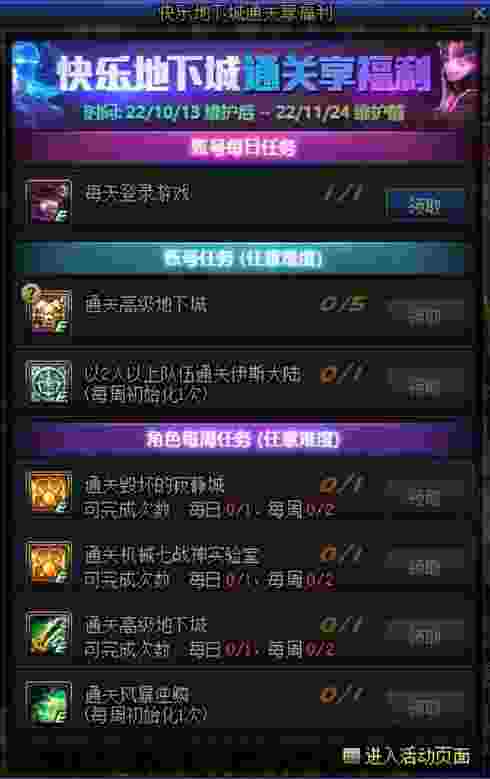Click greyed 领取 button for account 通关高级地下城 0/5
Screen dimensions: 490x779
coord(424,314)
